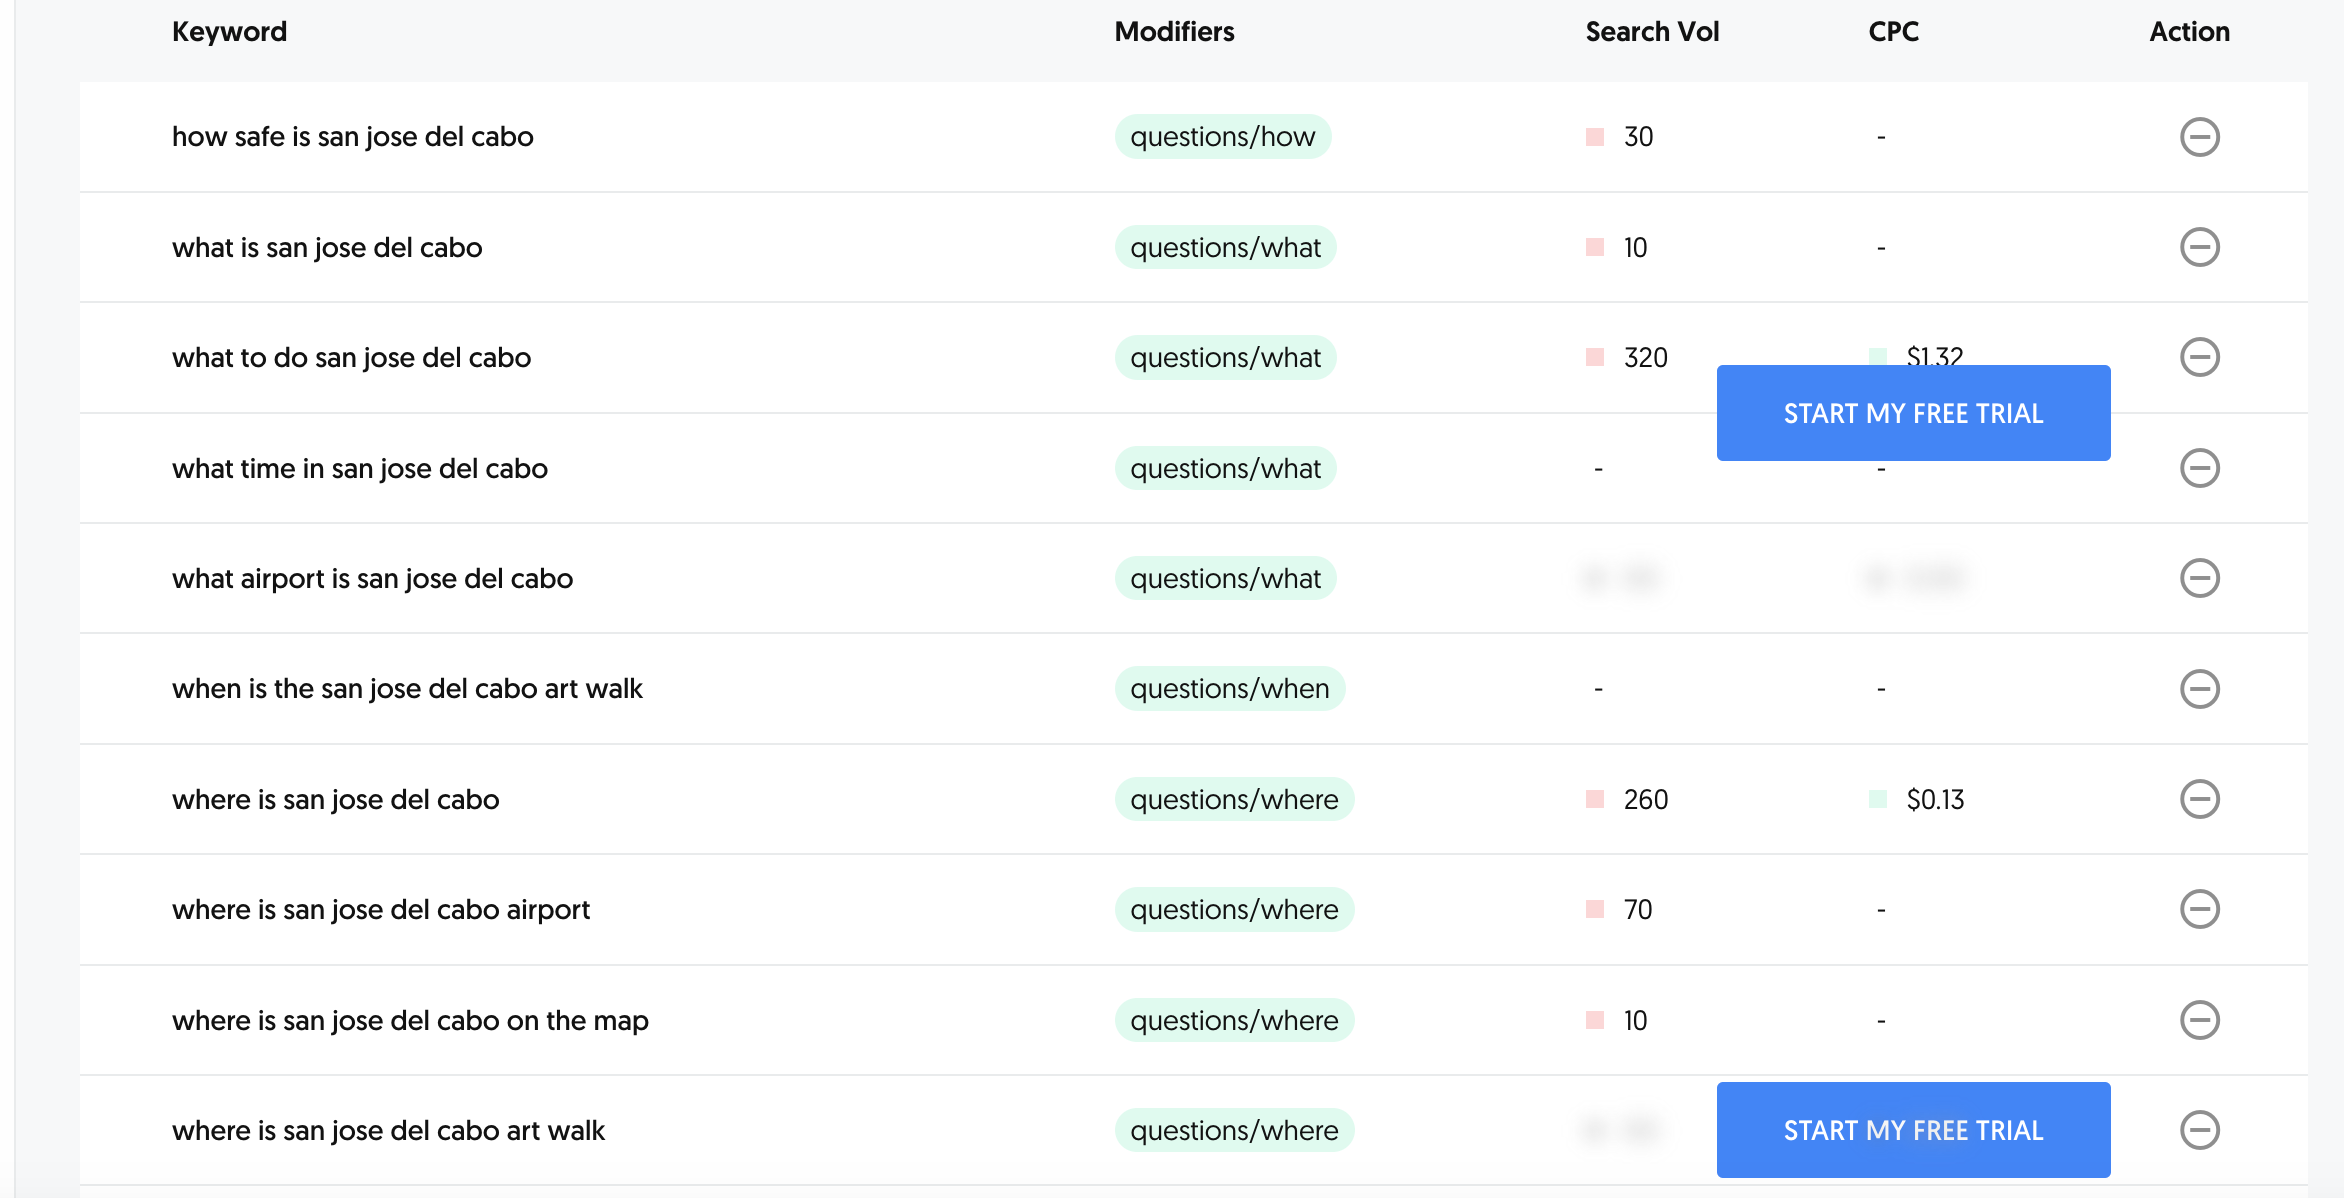
Task: Sort by Search Vol column header
Action: click(1651, 32)
